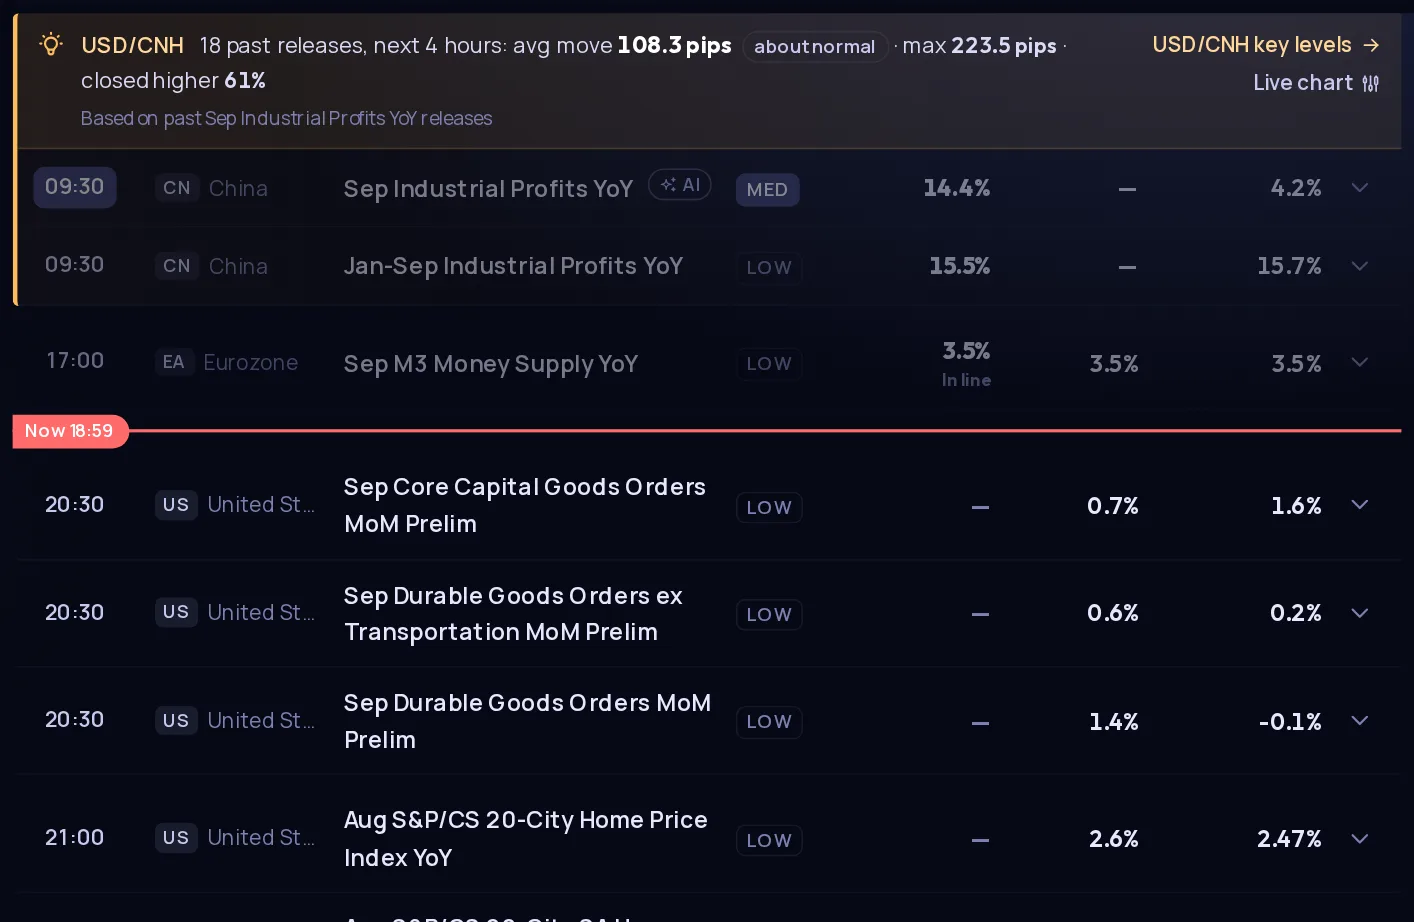This screenshot has height=922, width=1414.
Task: Expand Durable Goods ex Transportation row
Action: [1360, 613]
